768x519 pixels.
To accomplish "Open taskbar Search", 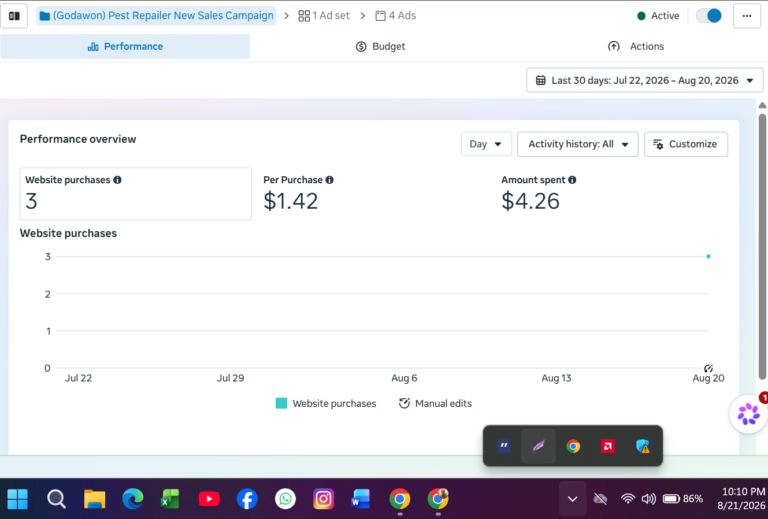I will pos(56,499).
